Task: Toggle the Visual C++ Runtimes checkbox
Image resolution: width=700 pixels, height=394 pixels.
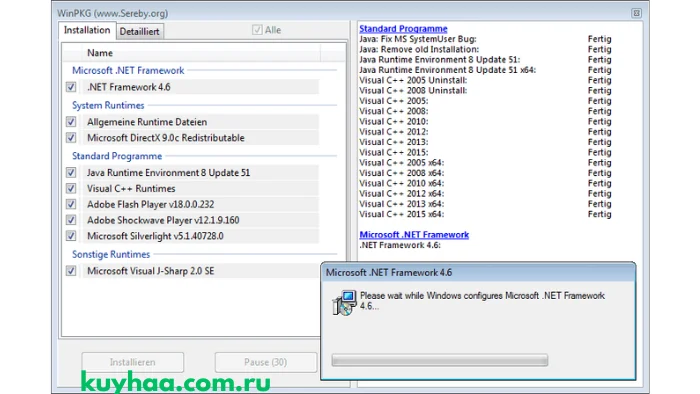Action: click(71, 189)
